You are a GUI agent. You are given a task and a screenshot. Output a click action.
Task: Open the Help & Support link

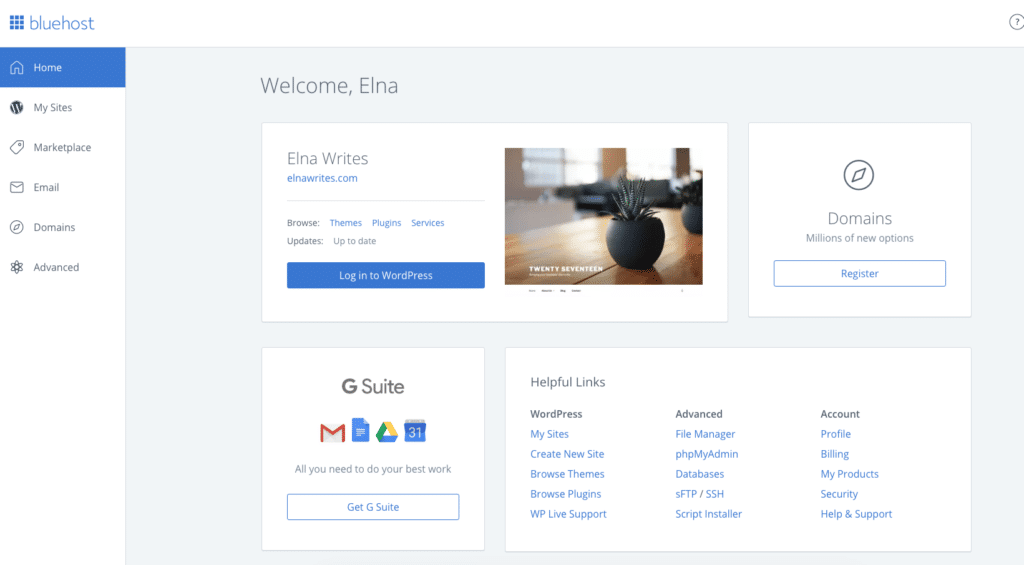tap(856, 514)
